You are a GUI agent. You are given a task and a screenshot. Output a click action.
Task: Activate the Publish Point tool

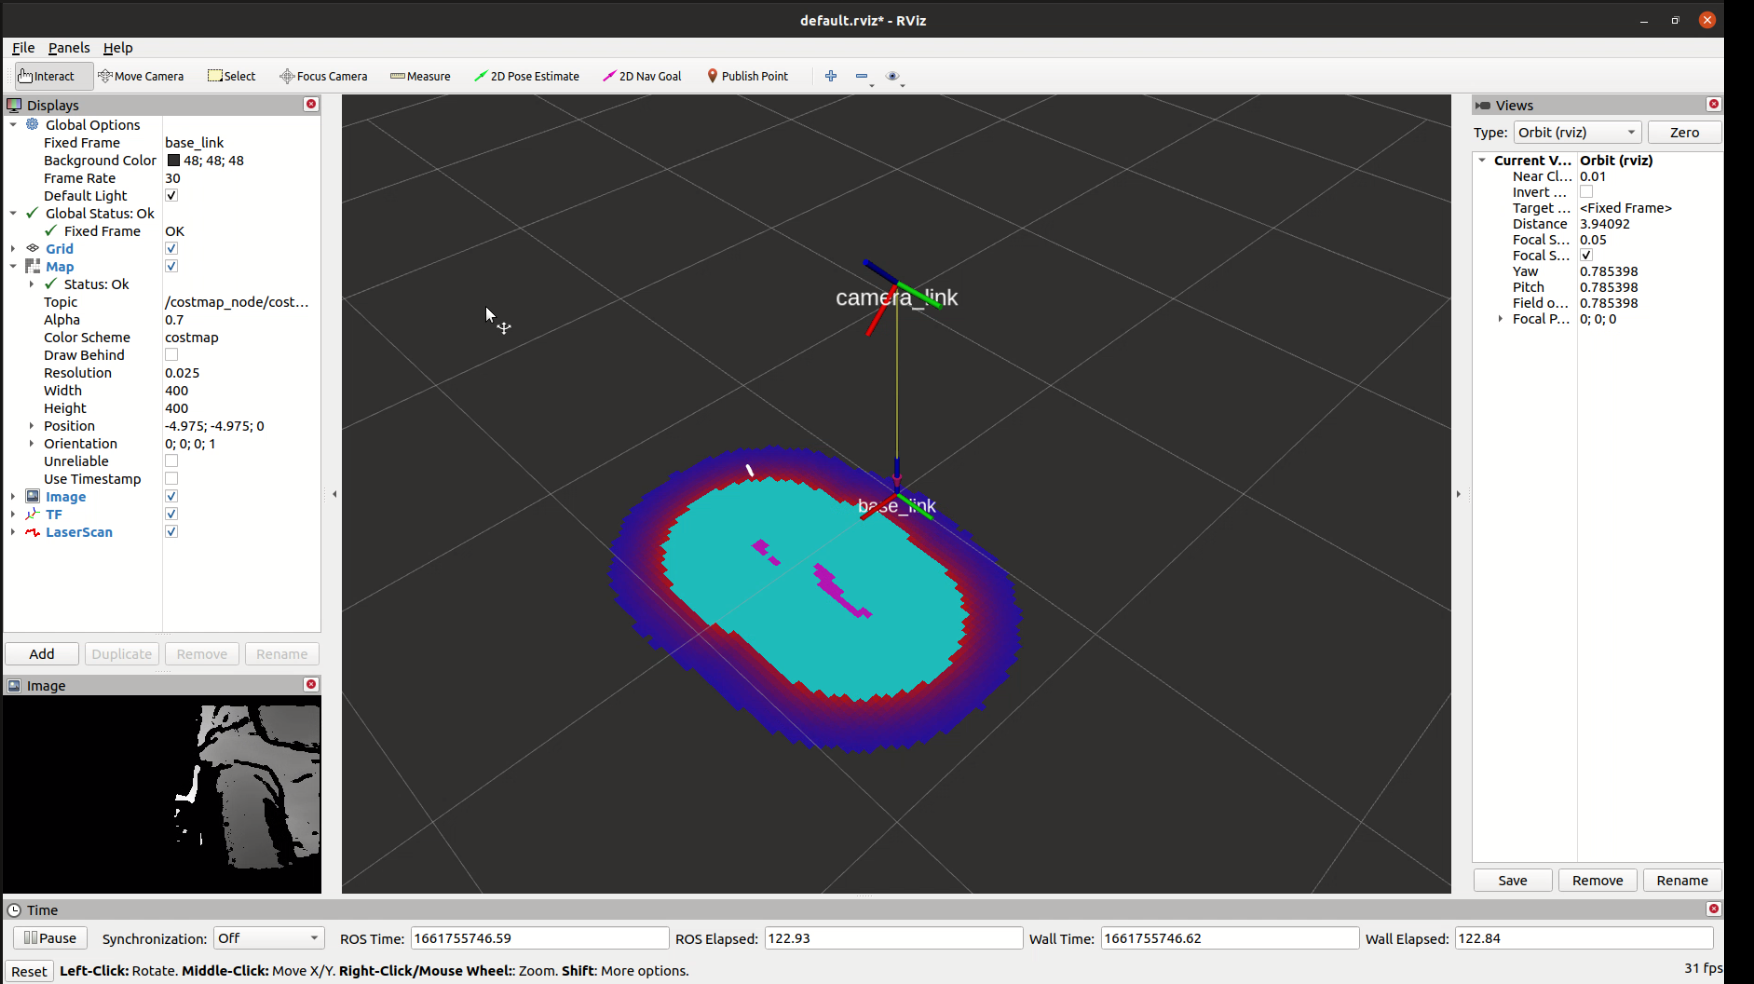747,75
